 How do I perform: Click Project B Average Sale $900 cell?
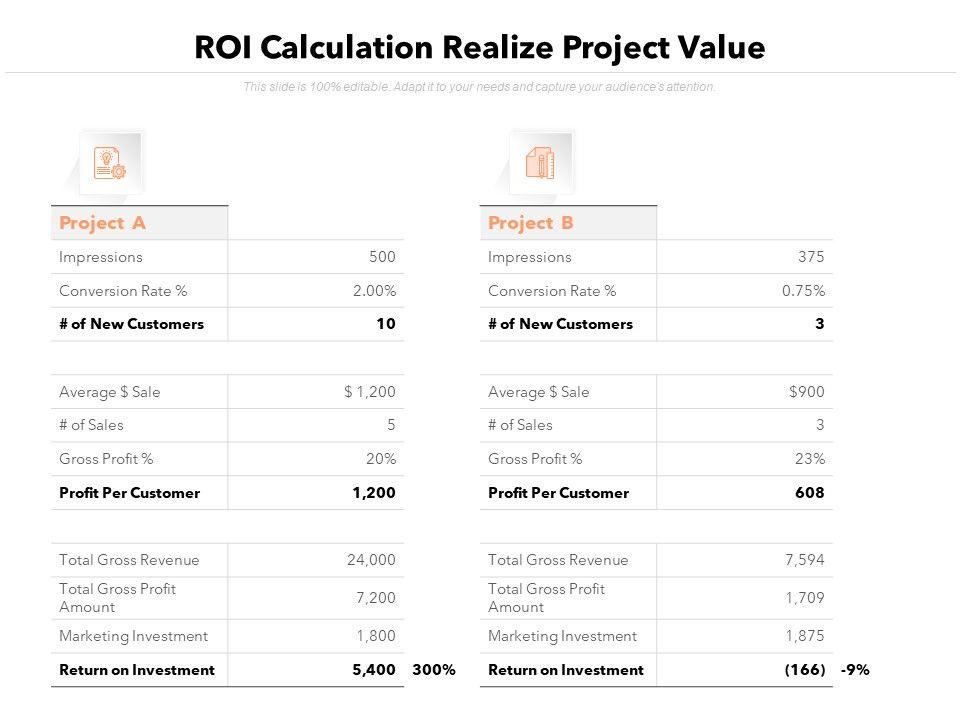806,392
